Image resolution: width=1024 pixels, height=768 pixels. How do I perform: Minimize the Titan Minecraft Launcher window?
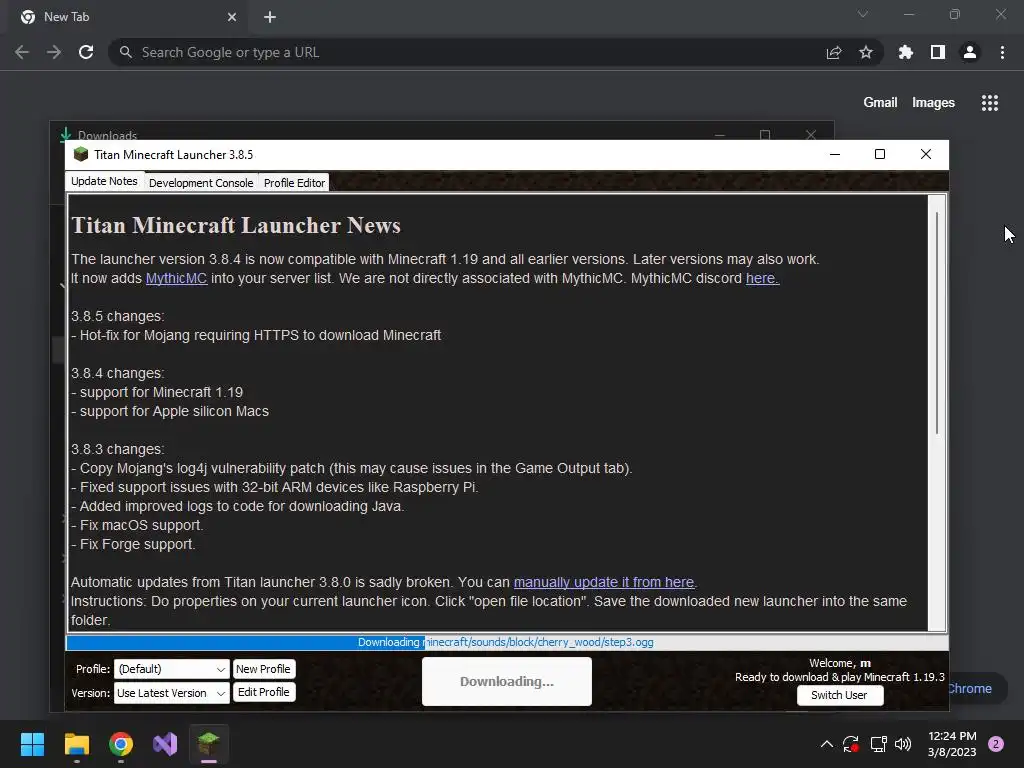click(x=835, y=154)
